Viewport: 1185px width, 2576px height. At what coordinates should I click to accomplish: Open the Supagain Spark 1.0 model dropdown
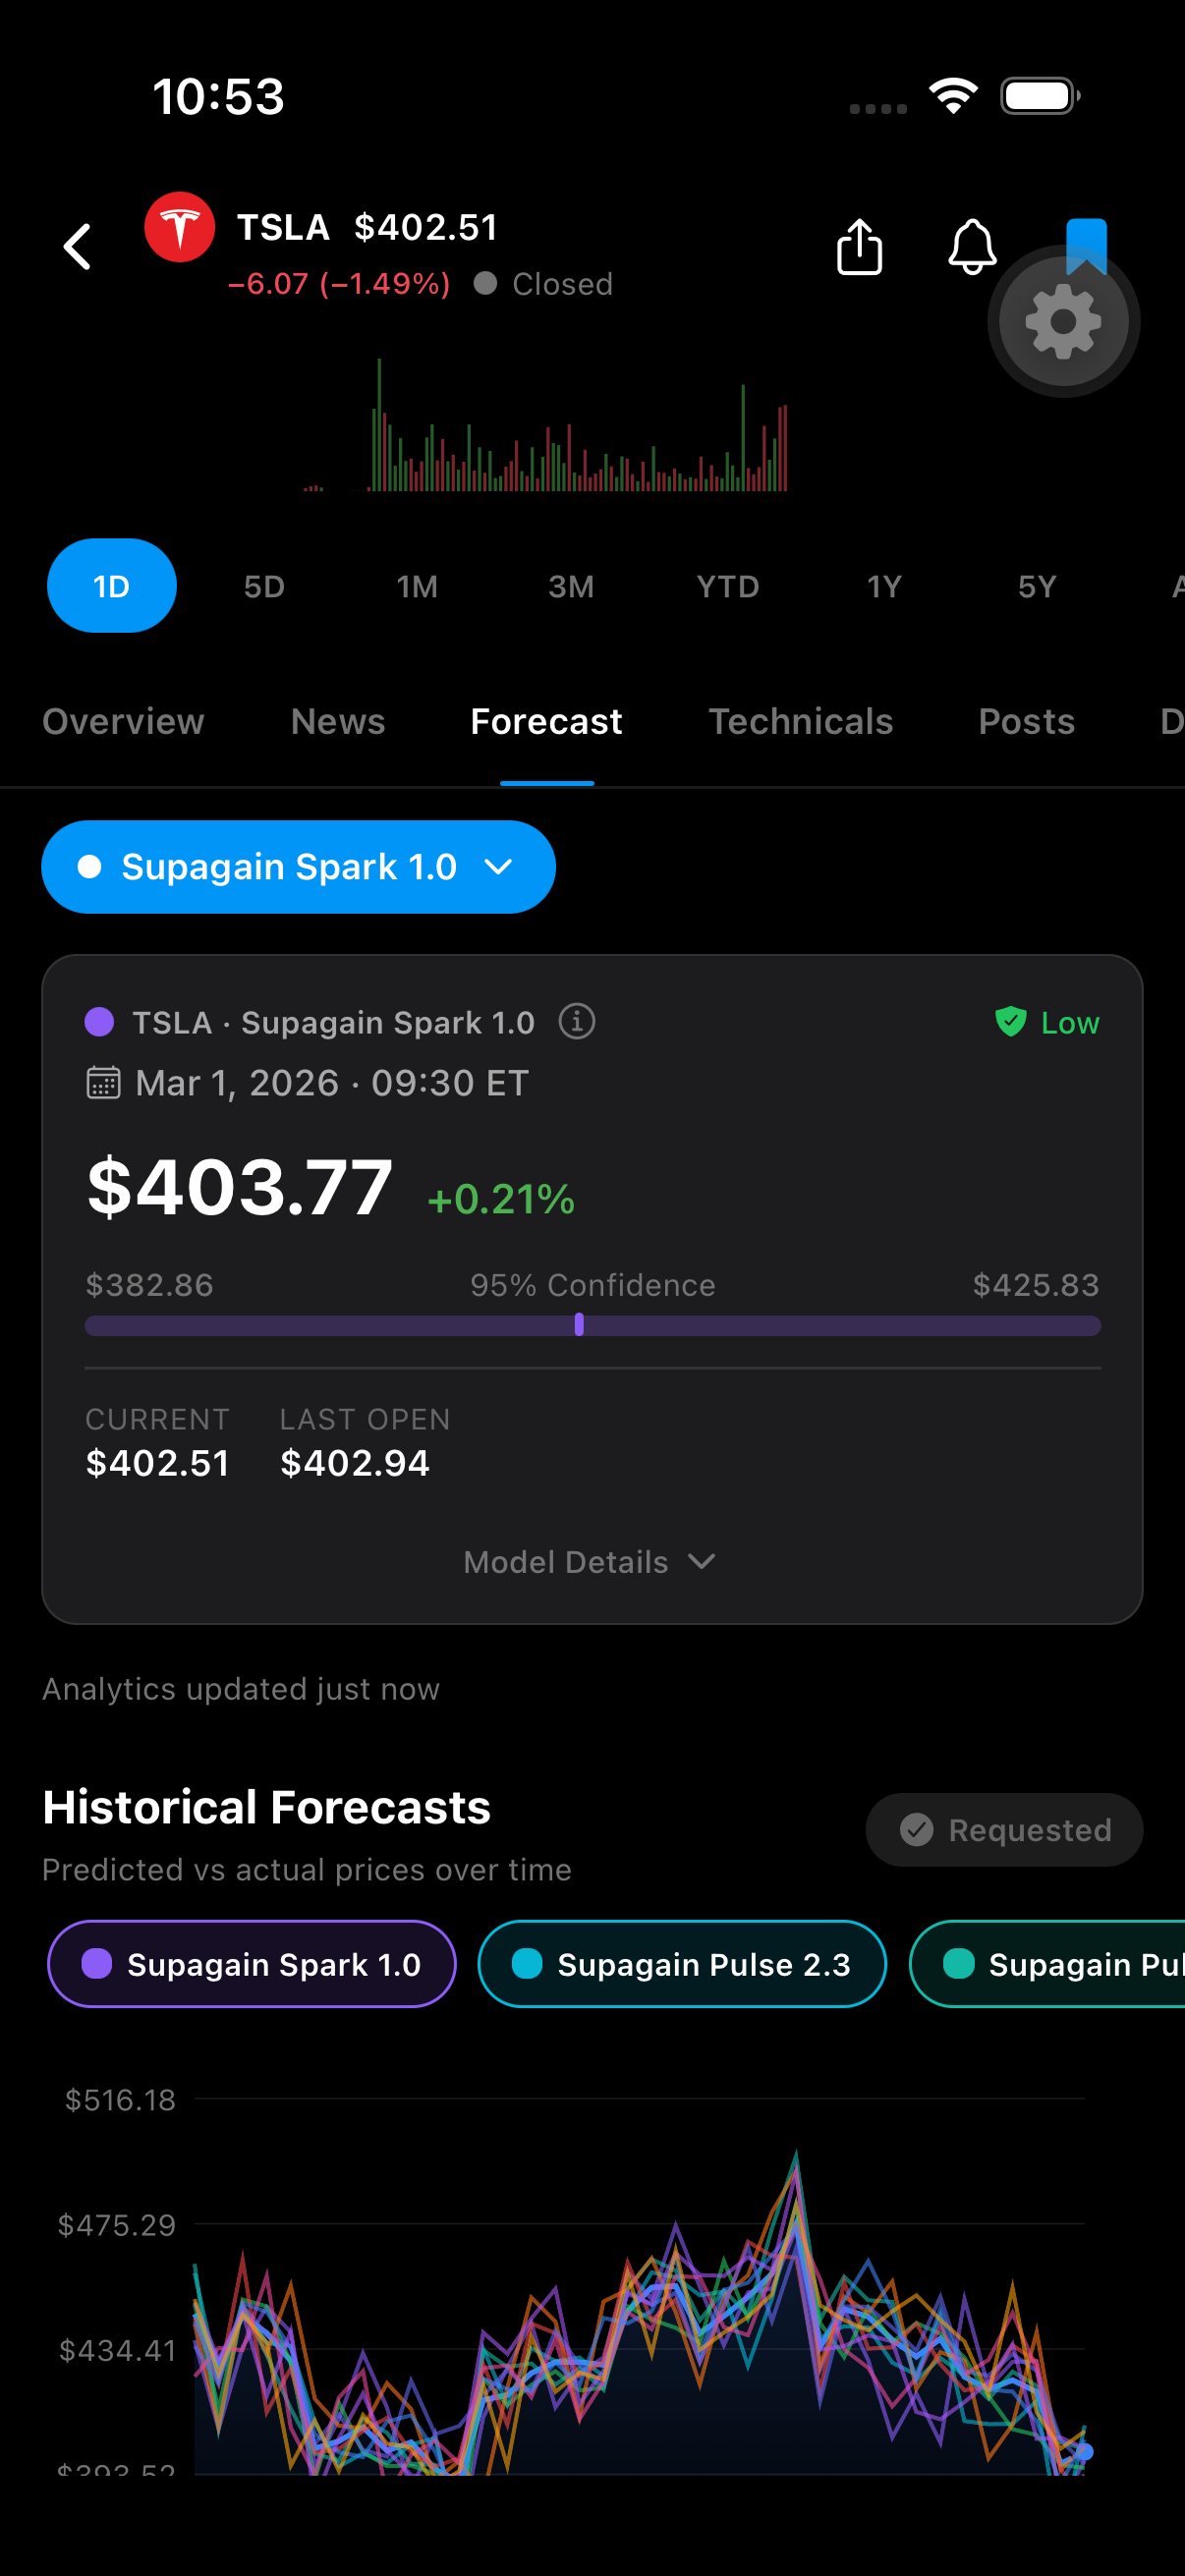[x=298, y=867]
